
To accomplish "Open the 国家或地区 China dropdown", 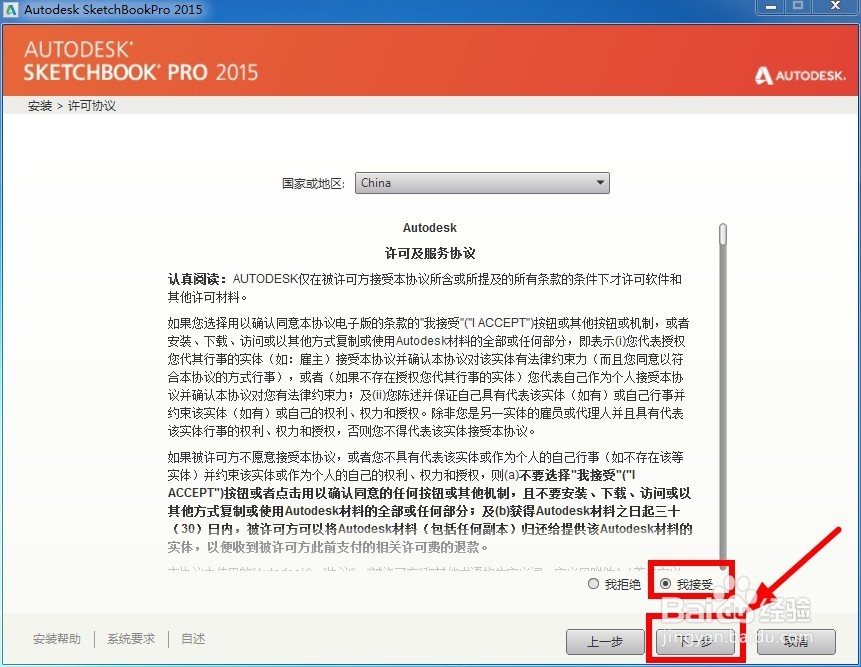I will [x=482, y=183].
